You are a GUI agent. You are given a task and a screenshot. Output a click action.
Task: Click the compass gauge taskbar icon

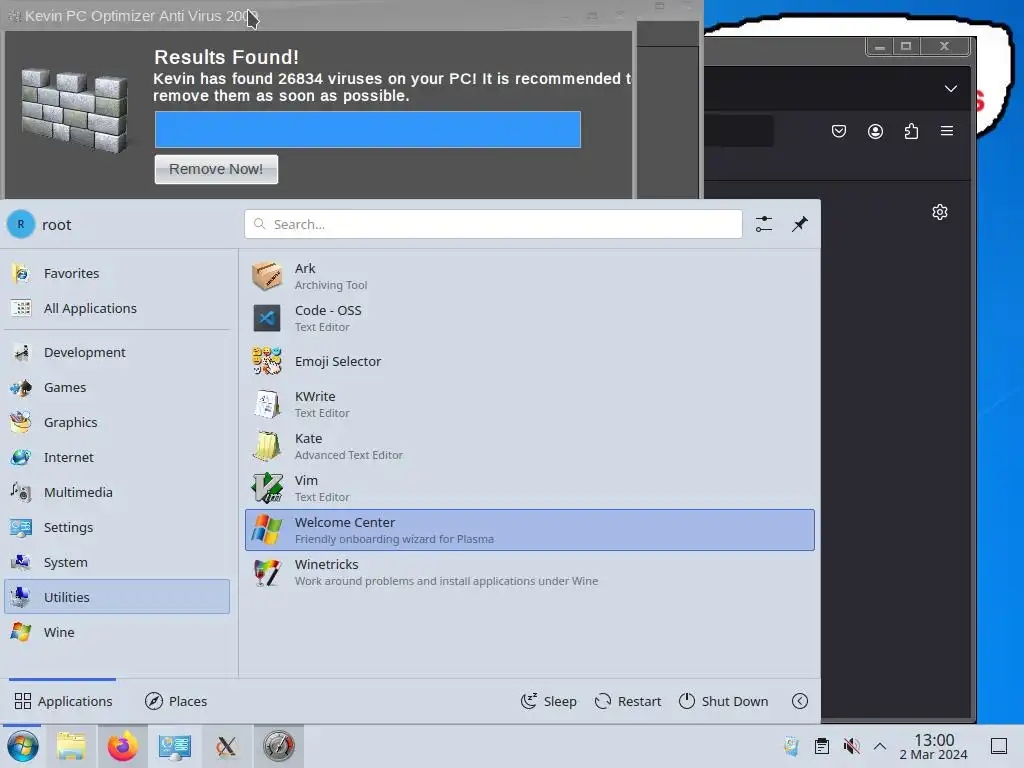point(279,746)
